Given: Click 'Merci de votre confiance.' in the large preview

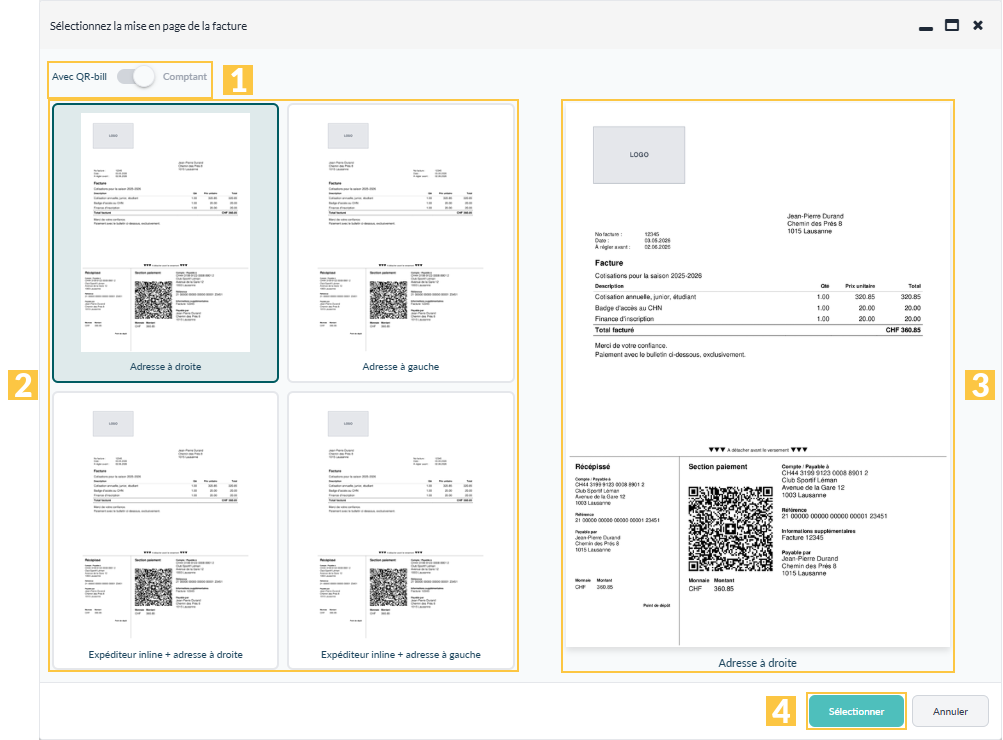Looking at the screenshot, I should pos(631,345).
